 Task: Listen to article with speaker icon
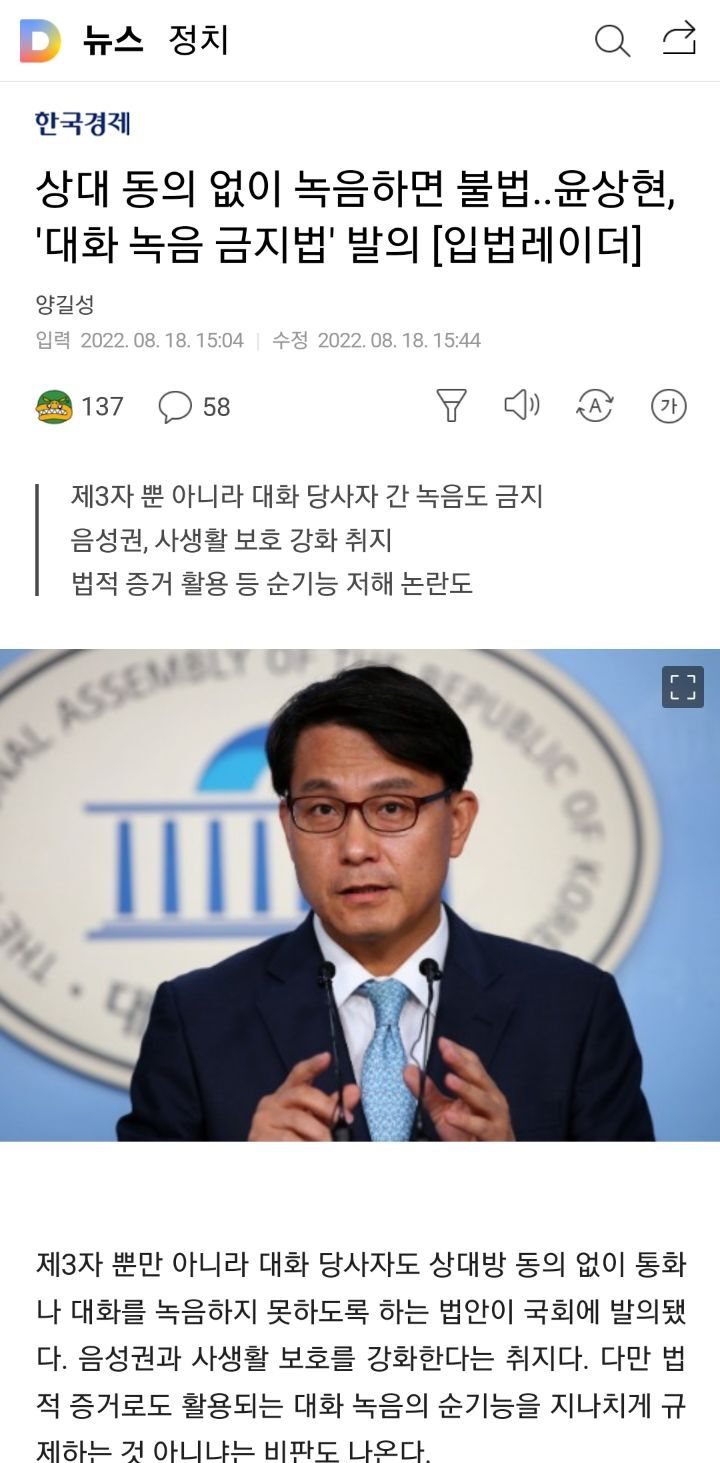[521, 405]
